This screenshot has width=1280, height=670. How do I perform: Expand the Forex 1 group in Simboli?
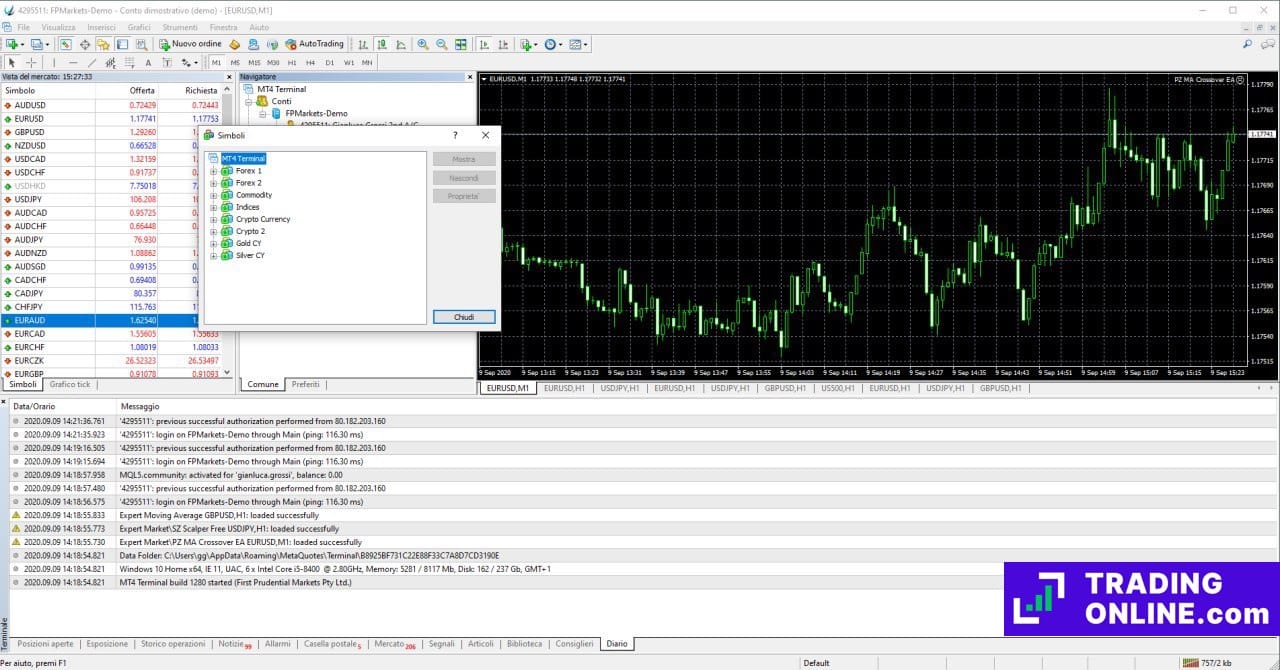[213, 171]
